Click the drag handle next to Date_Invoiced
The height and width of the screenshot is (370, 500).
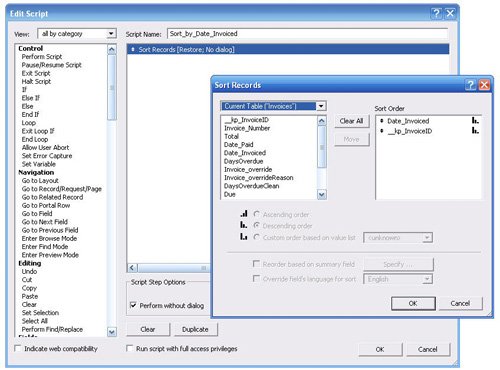[x=382, y=121]
